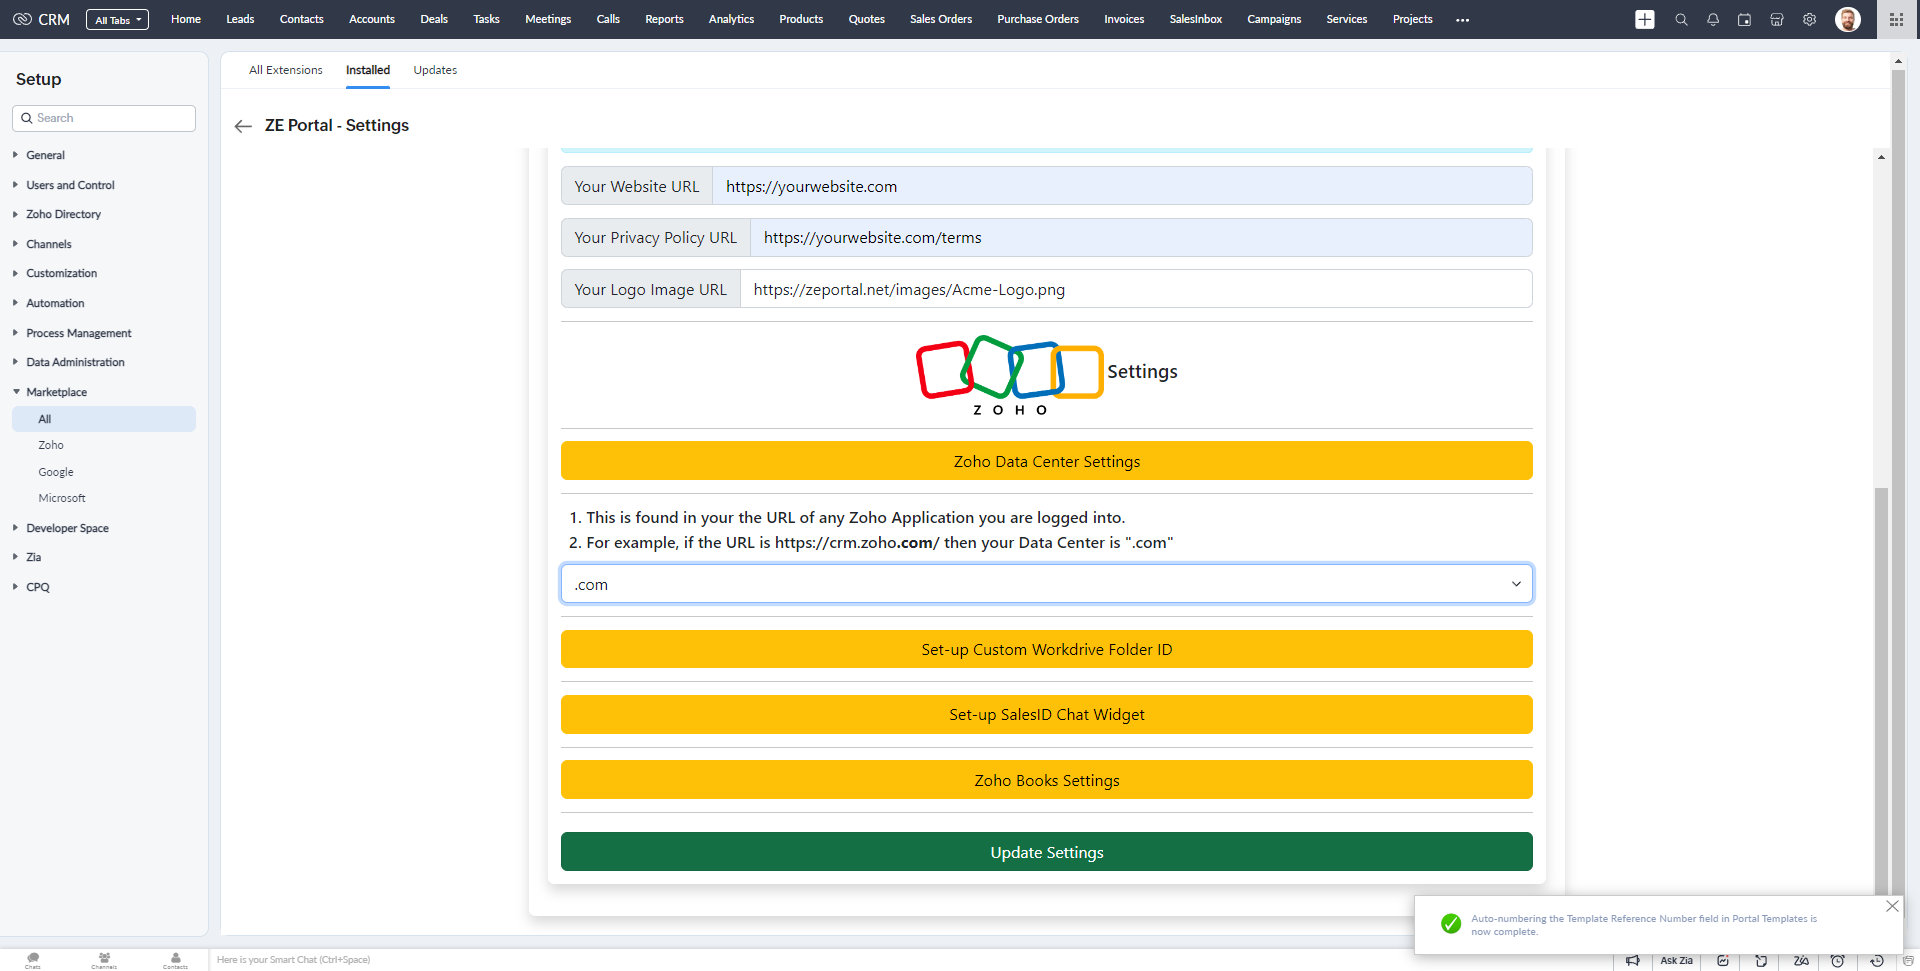This screenshot has height=971, width=1920.
Task: Expand the General setup section
Action: tap(45, 155)
